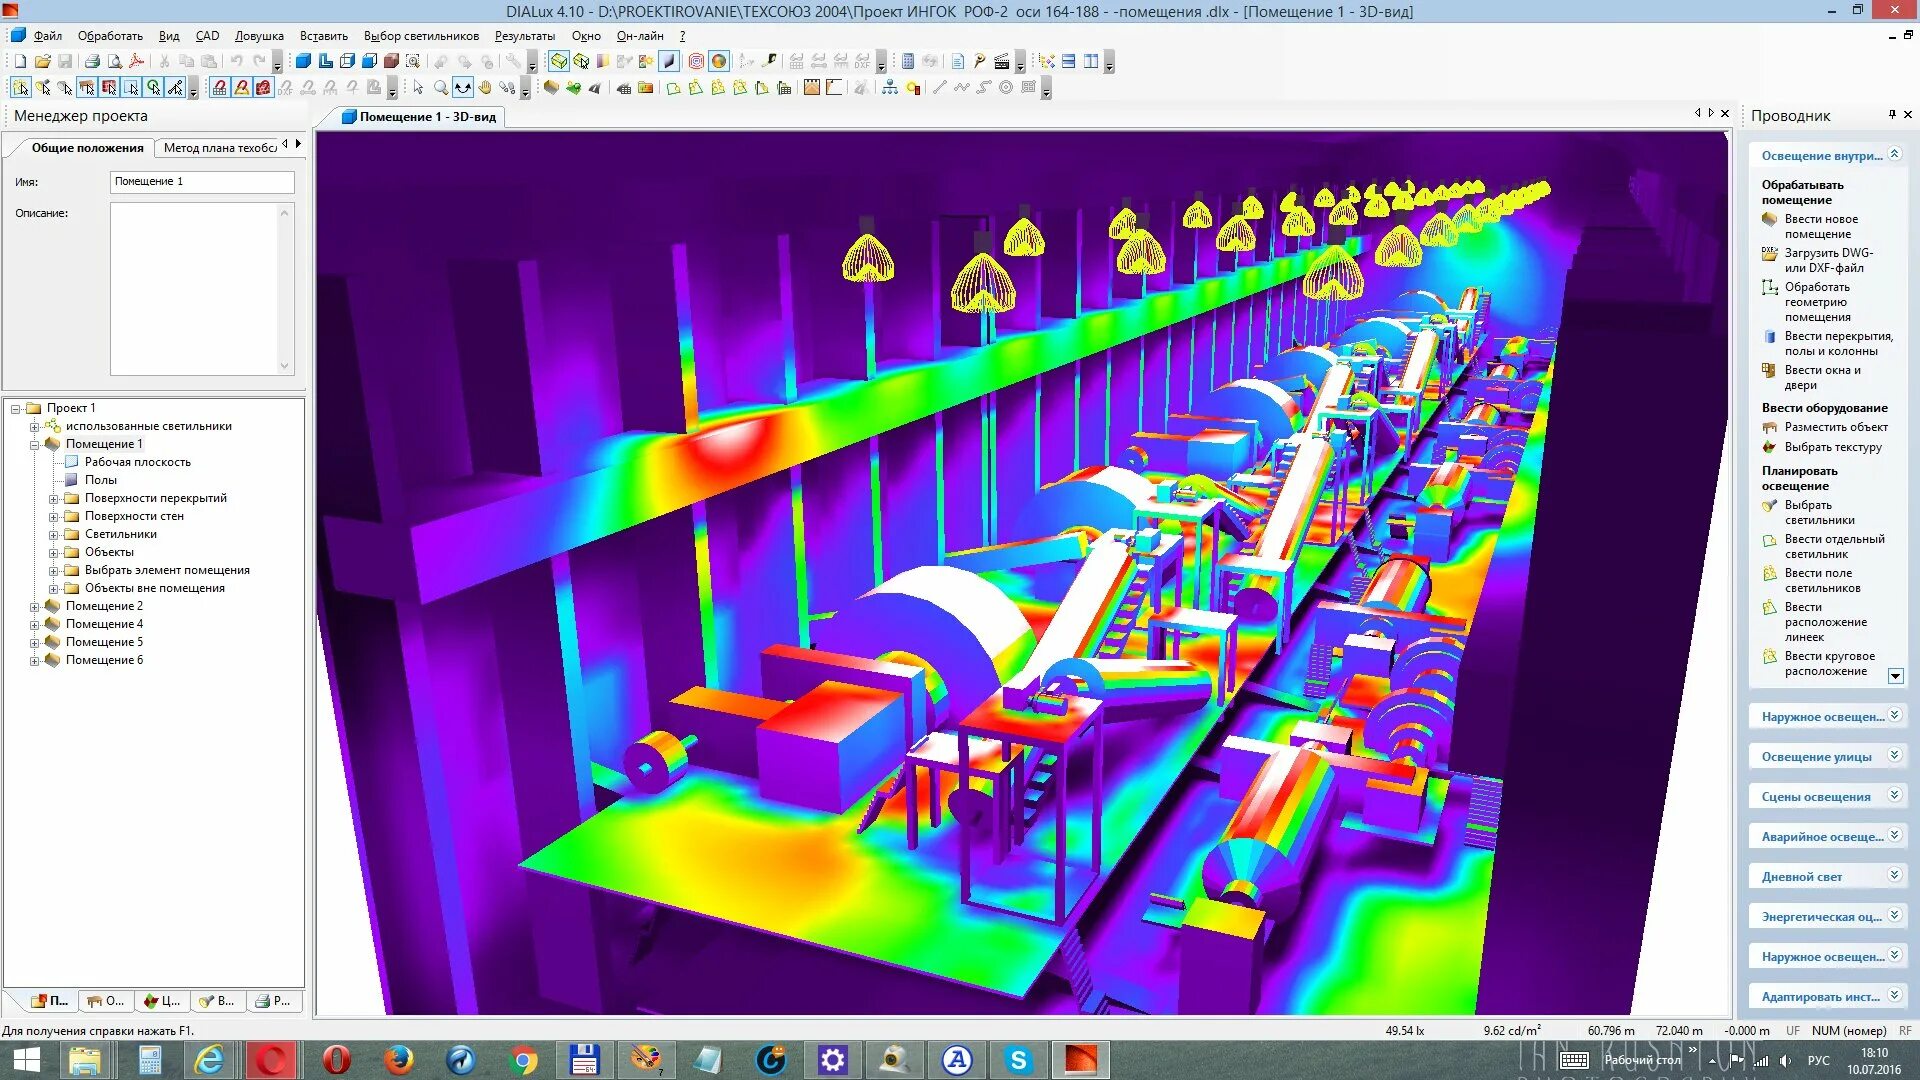The height and width of the screenshot is (1080, 1920).
Task: Click the Имя input field
Action: pyautogui.click(x=201, y=181)
